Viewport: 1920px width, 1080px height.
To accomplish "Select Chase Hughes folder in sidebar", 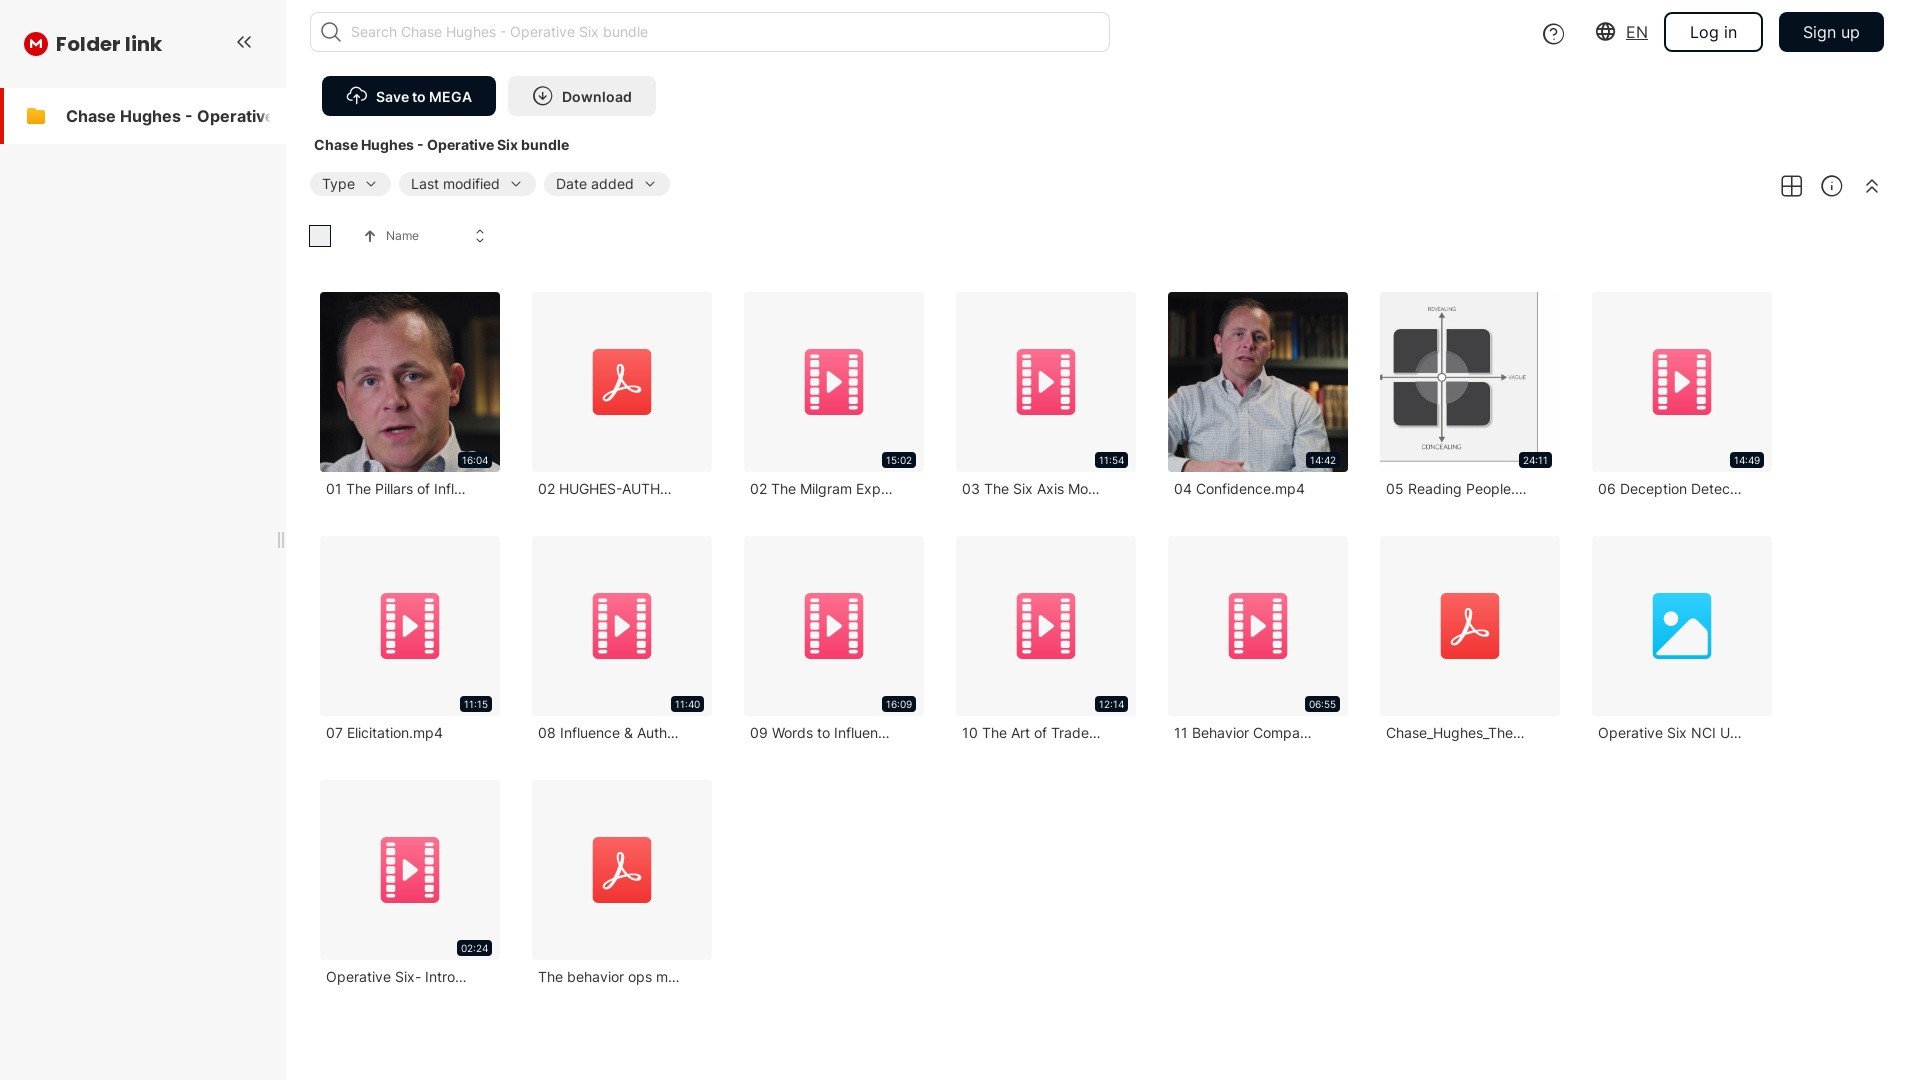I will (x=150, y=116).
